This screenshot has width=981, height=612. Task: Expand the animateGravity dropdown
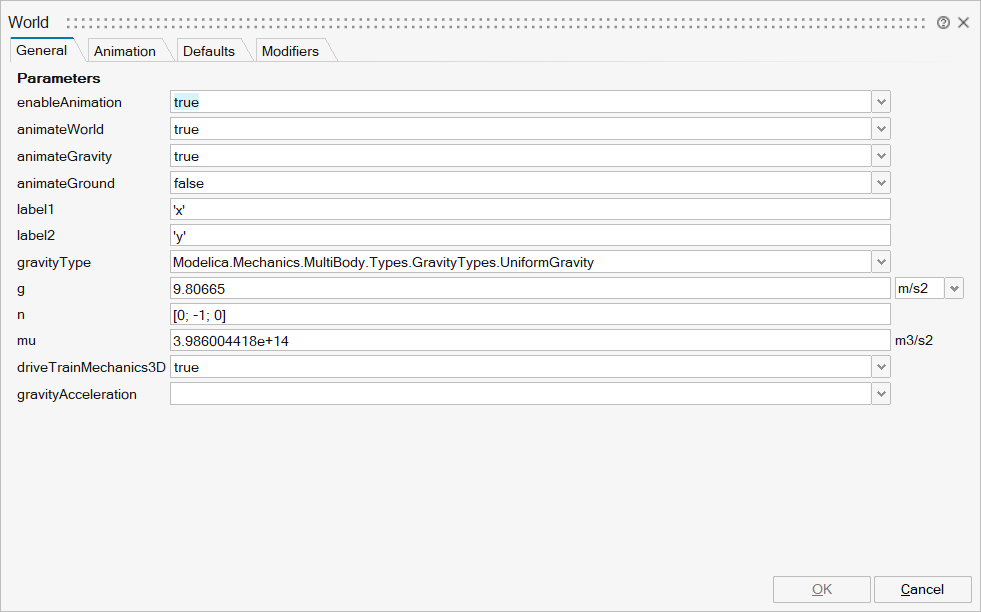pyautogui.click(x=880, y=156)
